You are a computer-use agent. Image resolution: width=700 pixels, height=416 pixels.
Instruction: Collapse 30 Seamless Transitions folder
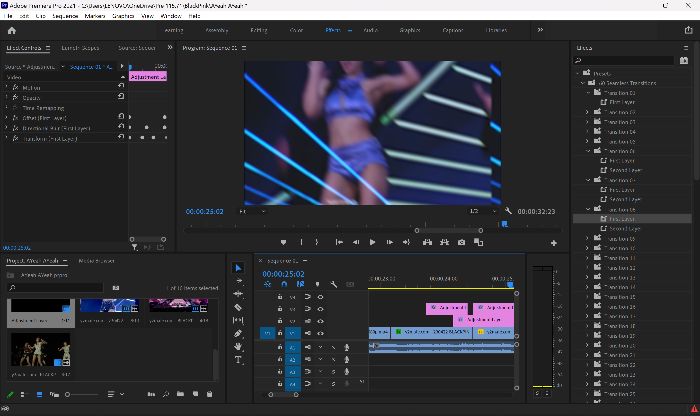[x=583, y=83]
